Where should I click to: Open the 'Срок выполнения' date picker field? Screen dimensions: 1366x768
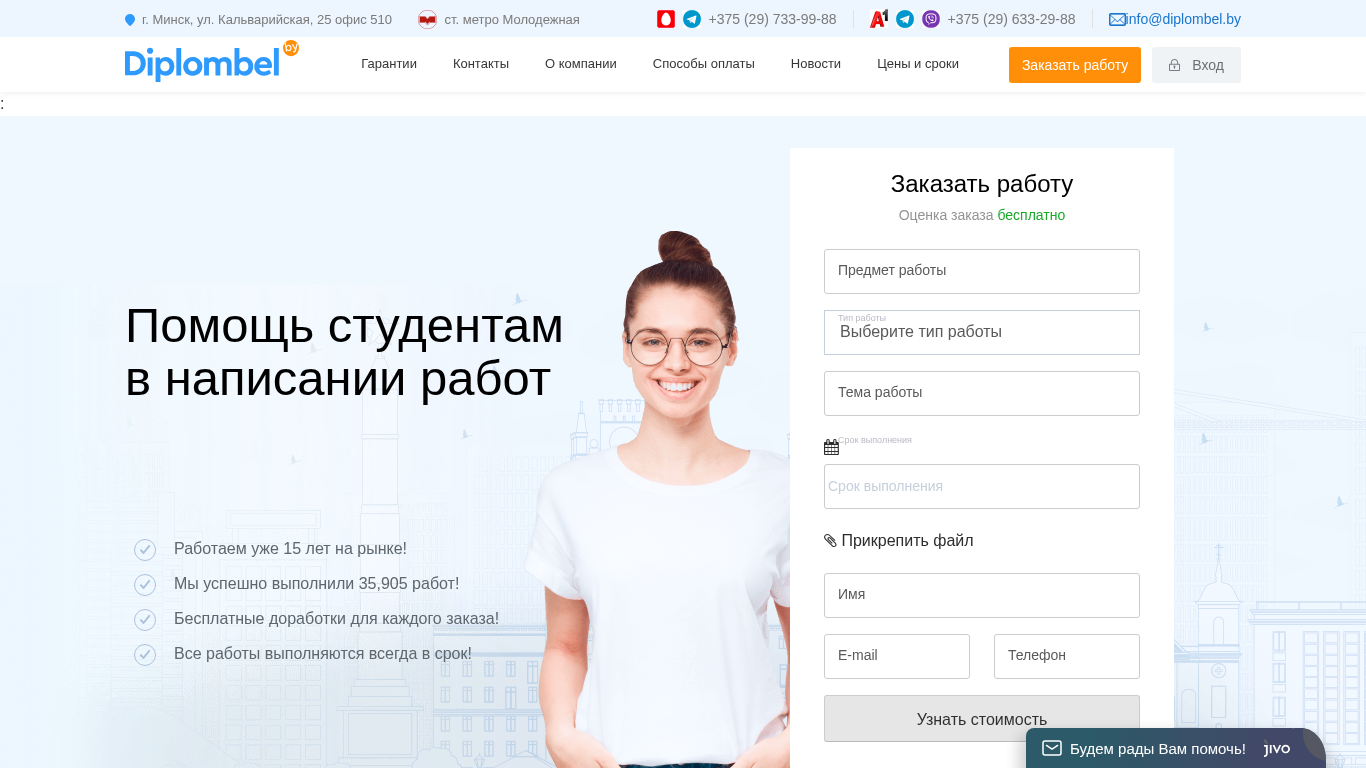(x=982, y=486)
